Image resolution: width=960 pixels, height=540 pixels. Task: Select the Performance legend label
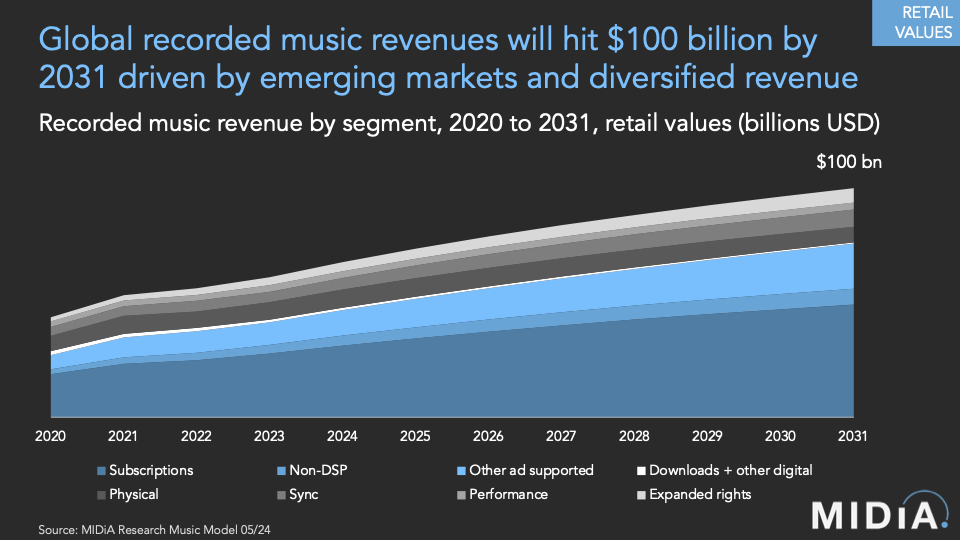[x=508, y=494]
